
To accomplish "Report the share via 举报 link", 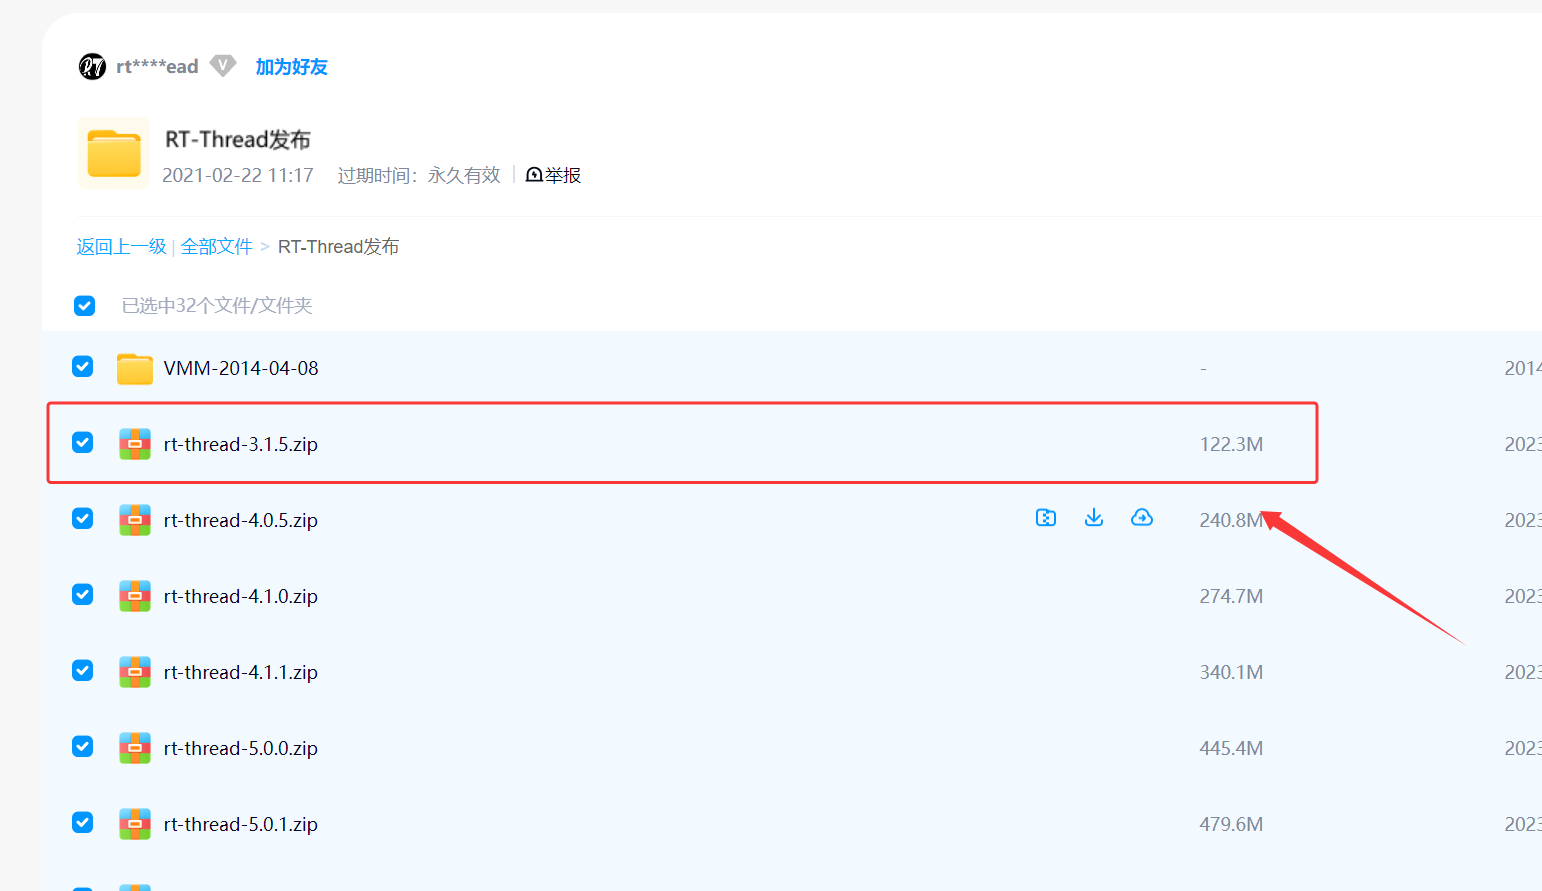I will click(553, 175).
